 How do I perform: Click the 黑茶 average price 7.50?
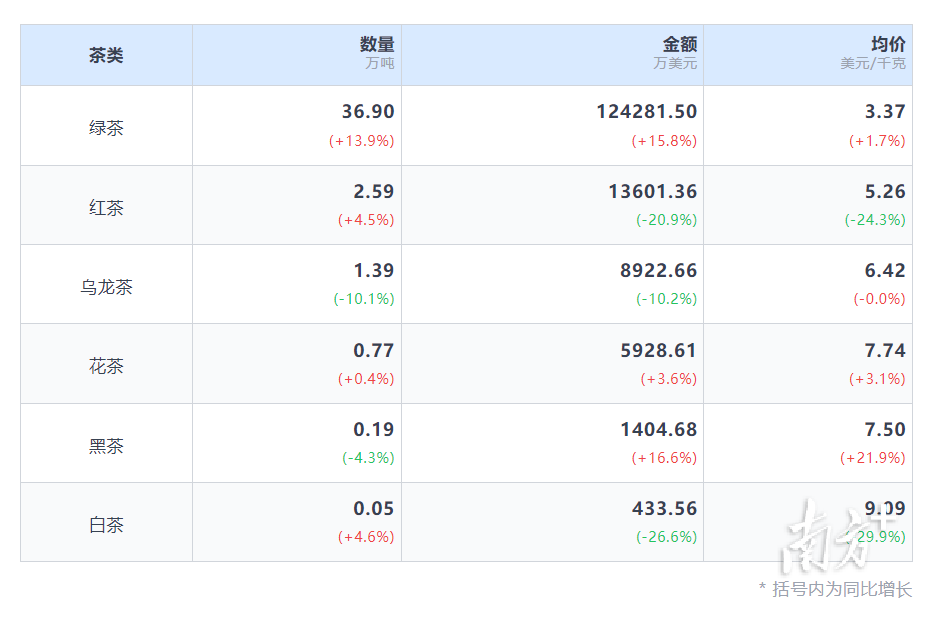[x=885, y=430]
